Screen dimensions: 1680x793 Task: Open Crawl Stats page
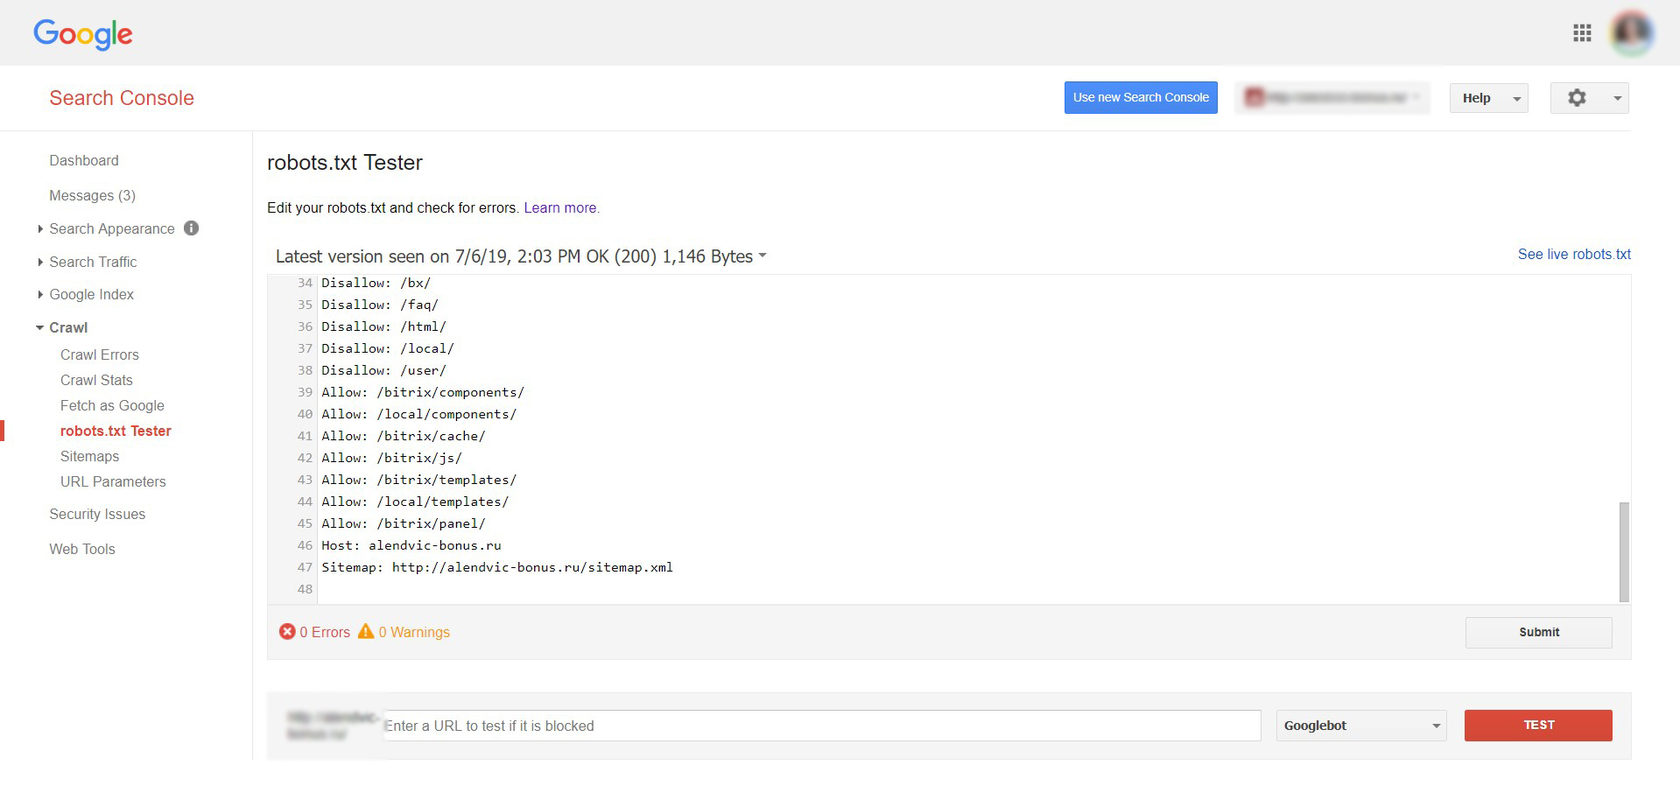[96, 380]
